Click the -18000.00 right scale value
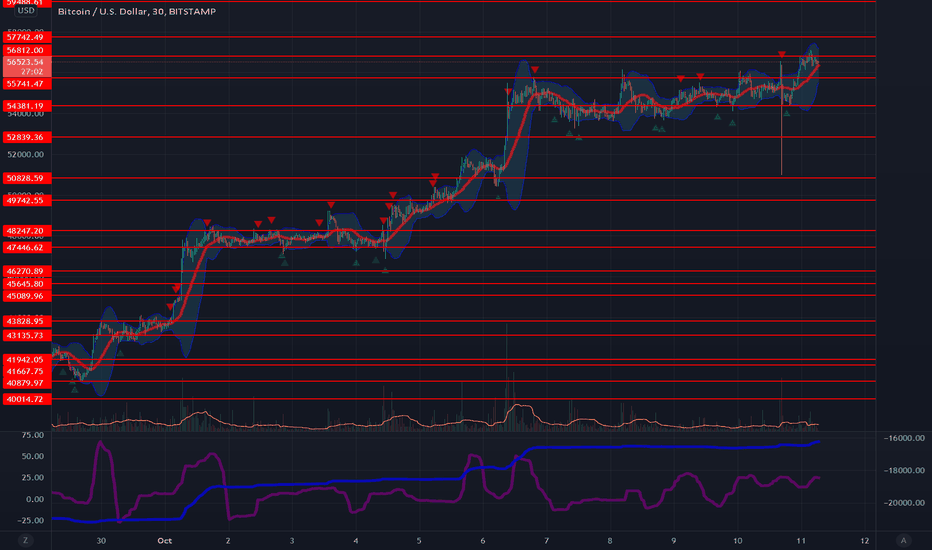 click(904, 470)
